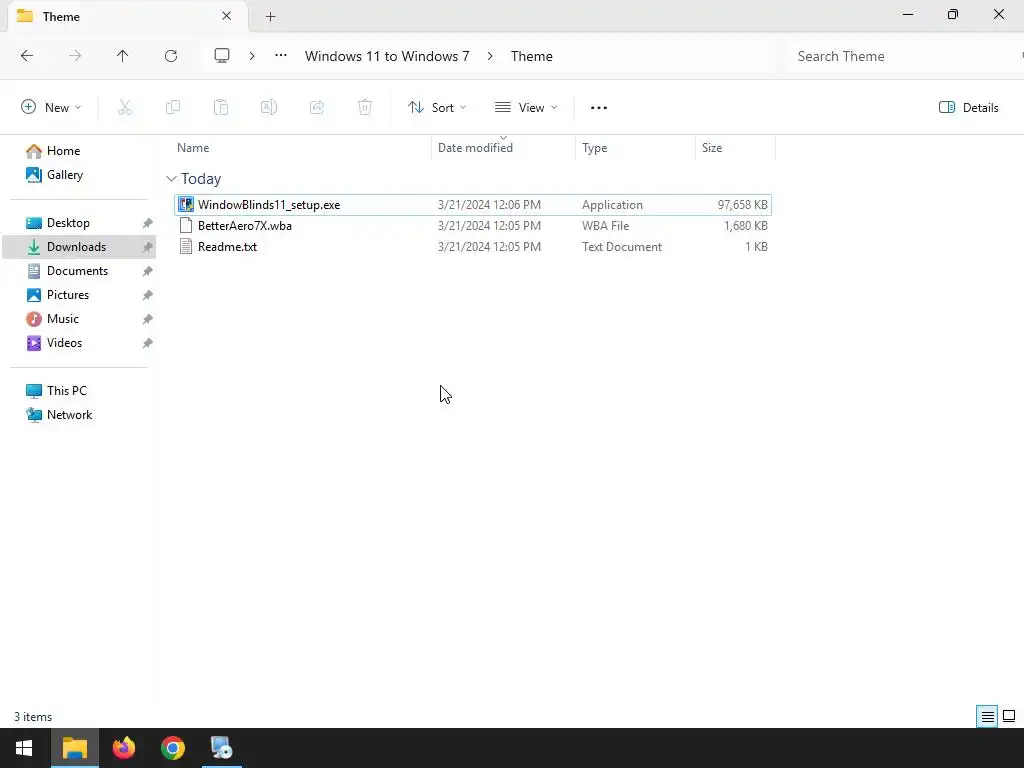Image resolution: width=1024 pixels, height=768 pixels.
Task: Navigate to Windows 11 to Windows 7 breadcrumb
Action: coord(387,56)
